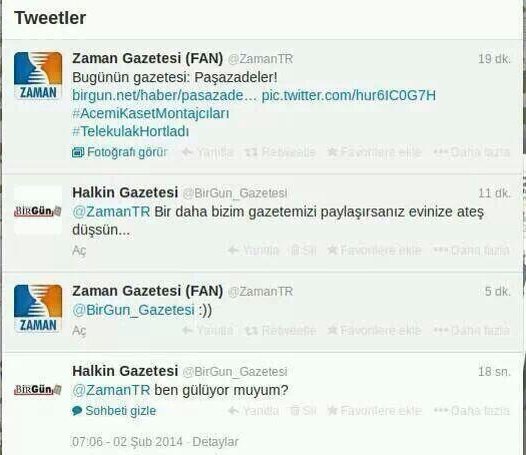Expand the 'evinize ateş düşsün' tweet with Aç
This screenshot has width=526, height=455.
79,250
